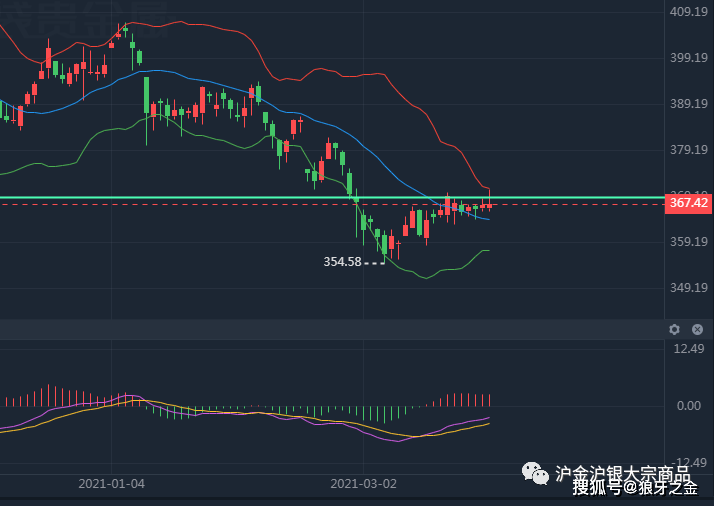Click the 2021-03-02 date label

(363, 484)
